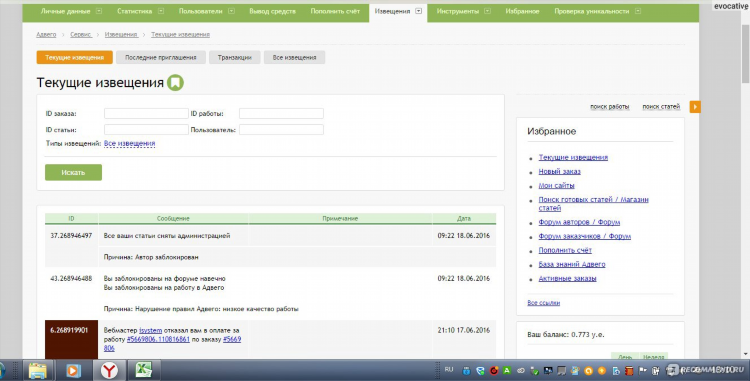Click the green bookmark icon beside heading
This screenshot has height=381, width=750.
click(175, 82)
